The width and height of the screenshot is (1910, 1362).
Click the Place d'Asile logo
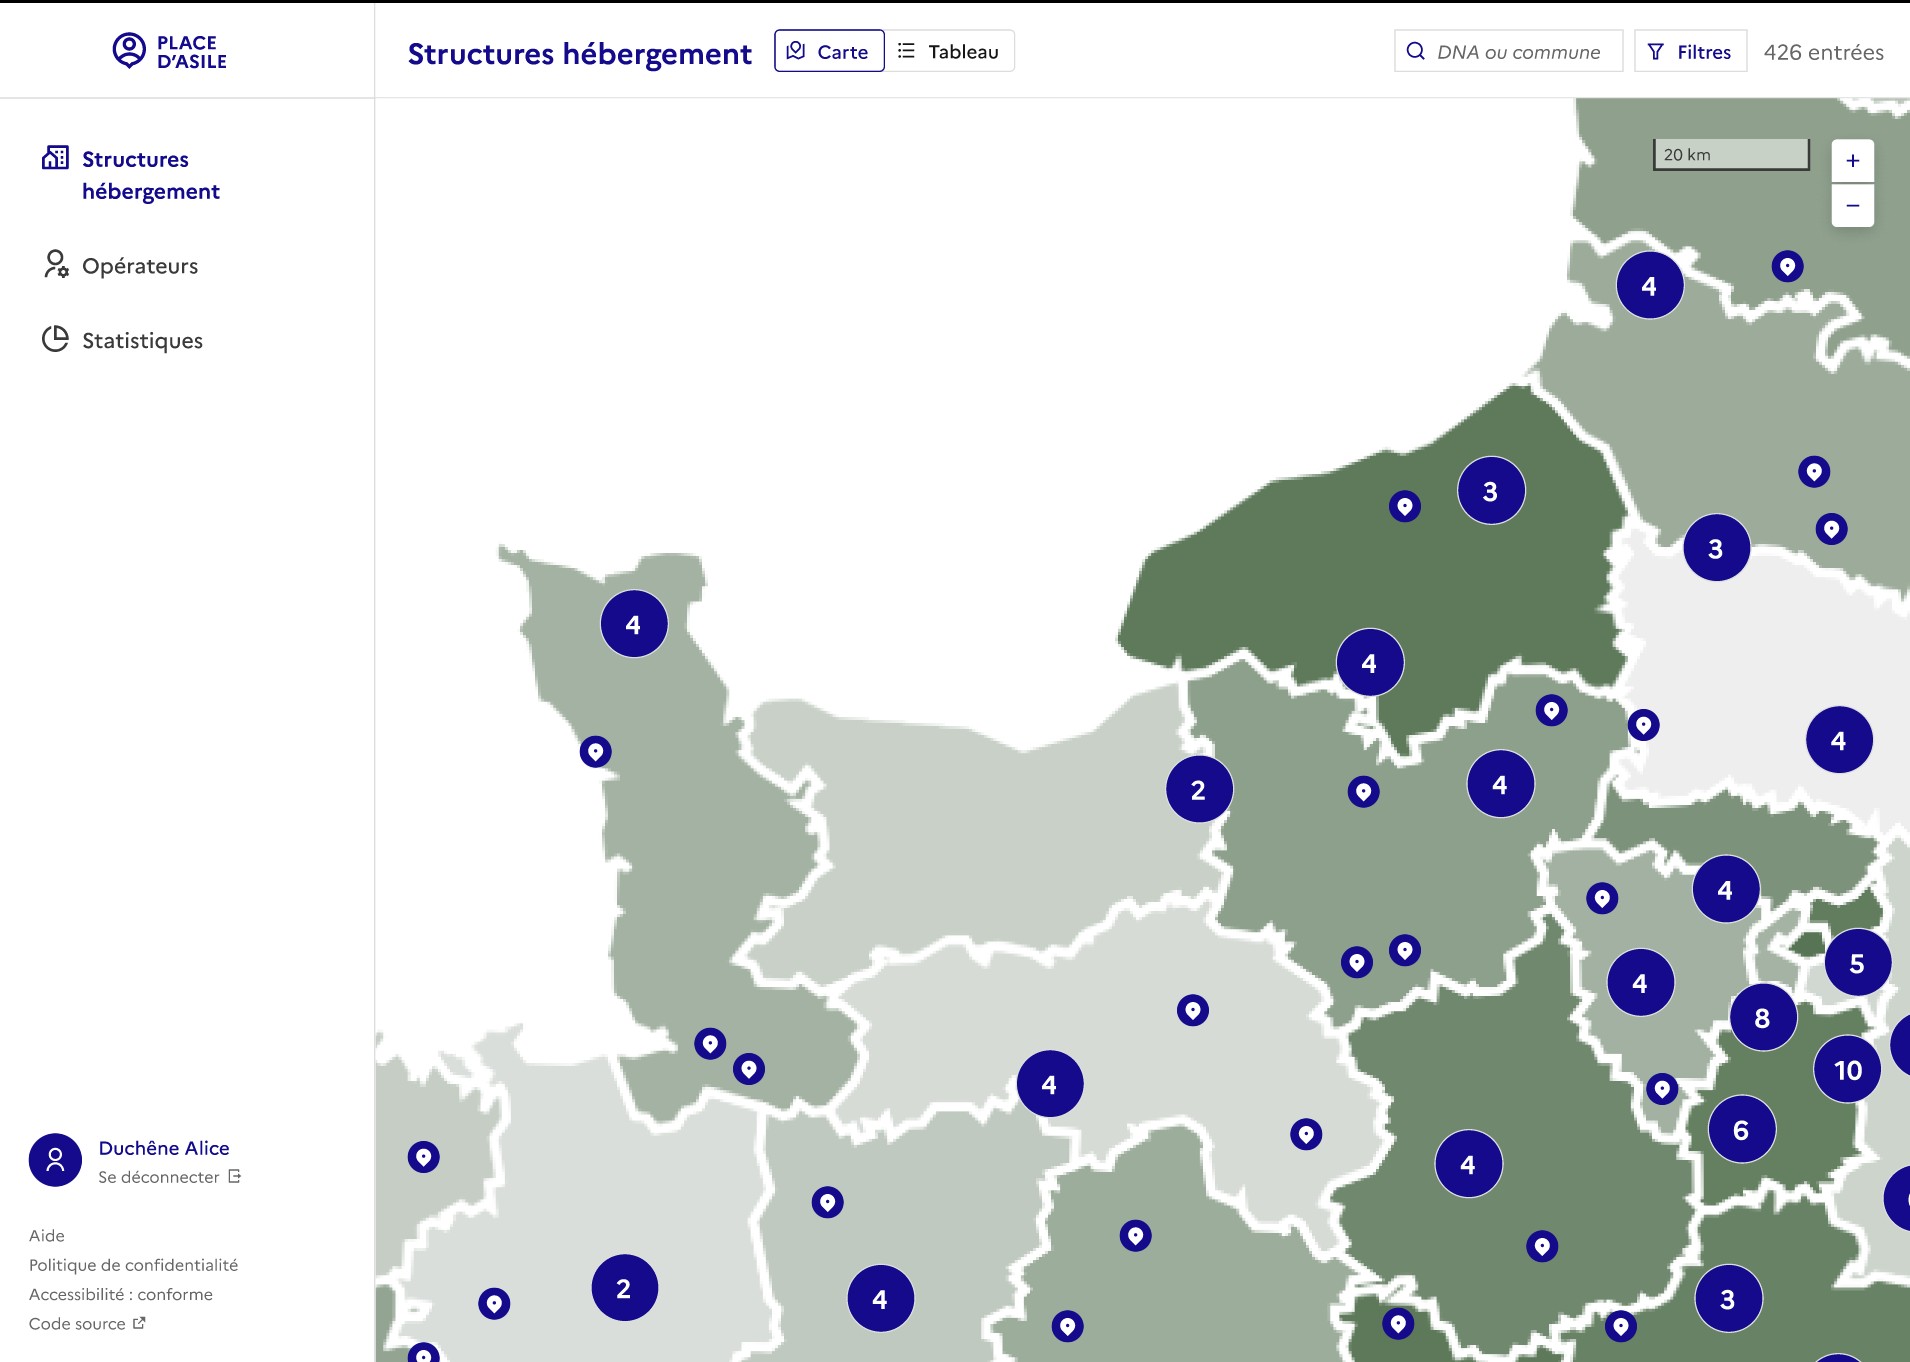click(170, 51)
